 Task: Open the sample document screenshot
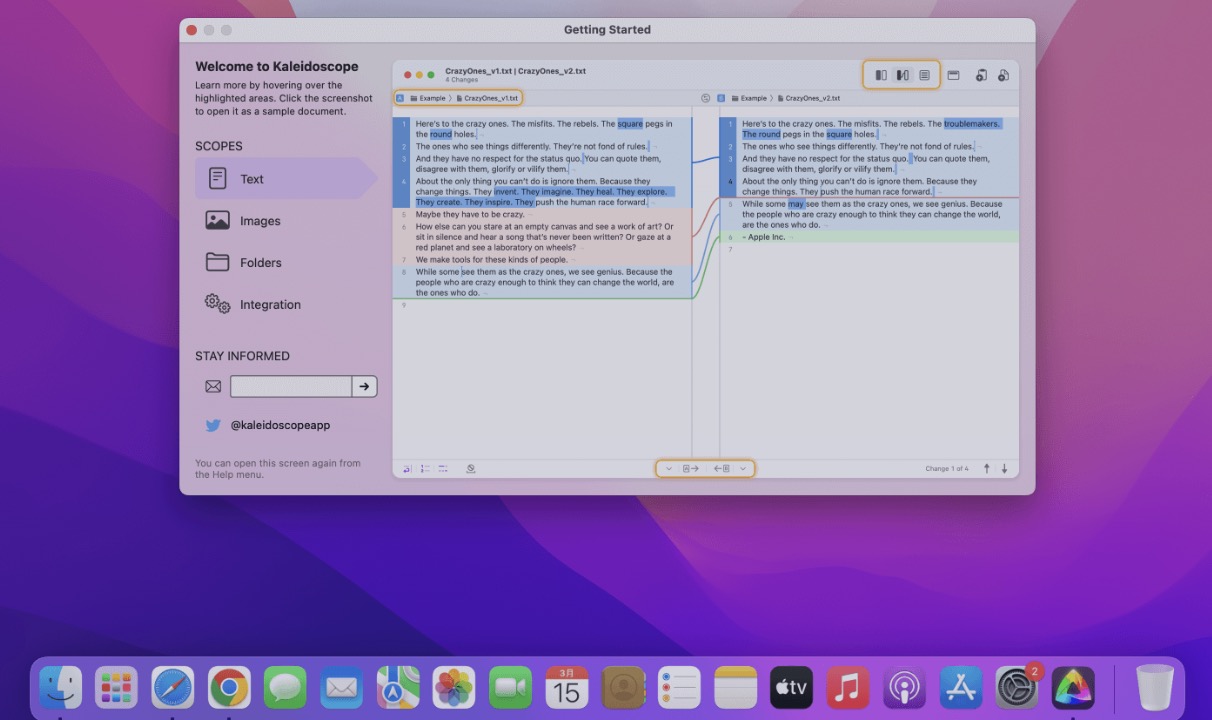(x=706, y=269)
